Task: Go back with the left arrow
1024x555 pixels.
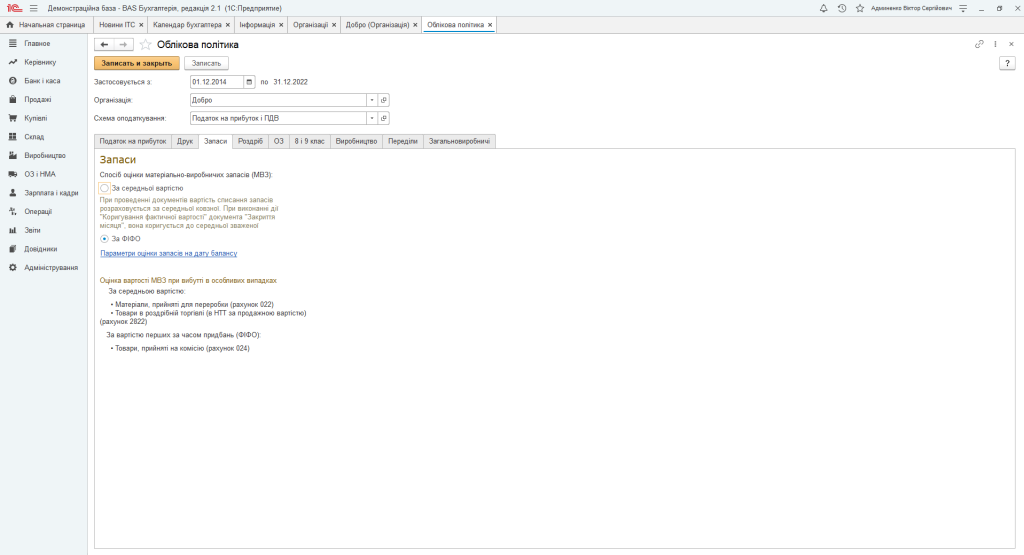Action: click(104, 44)
